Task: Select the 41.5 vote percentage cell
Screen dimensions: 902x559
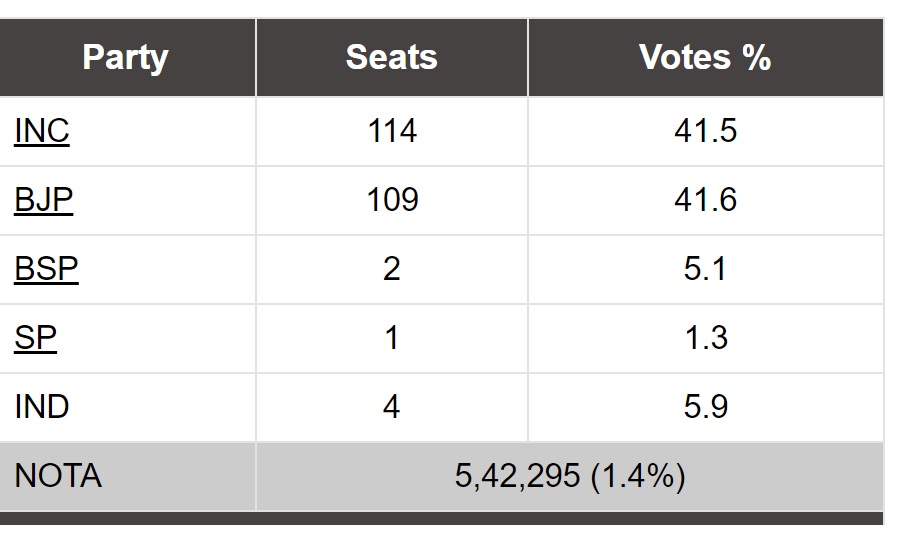Action: [x=705, y=131]
